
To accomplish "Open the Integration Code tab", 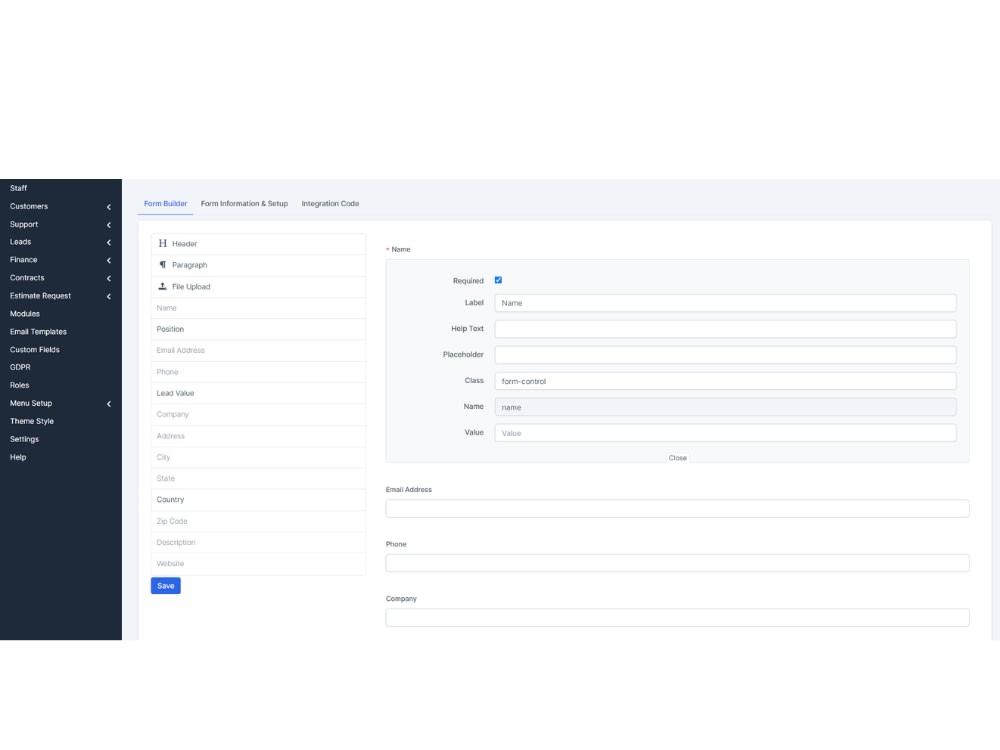I will coord(330,203).
